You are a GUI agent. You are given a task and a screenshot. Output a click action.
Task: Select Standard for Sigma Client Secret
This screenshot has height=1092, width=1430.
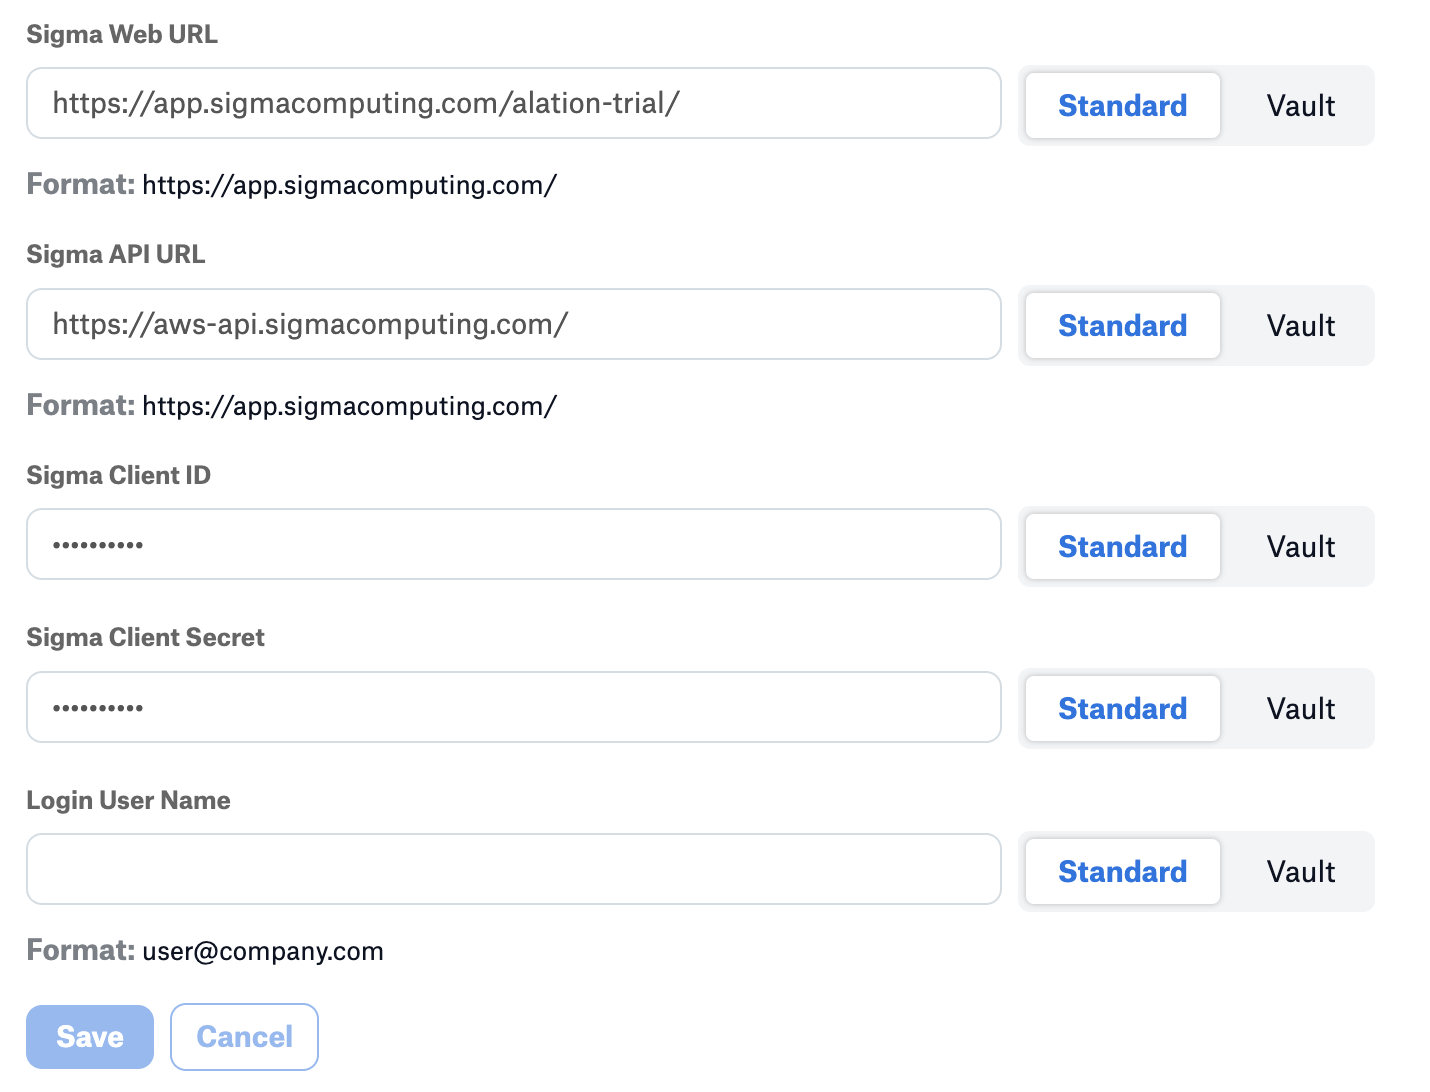(x=1122, y=708)
